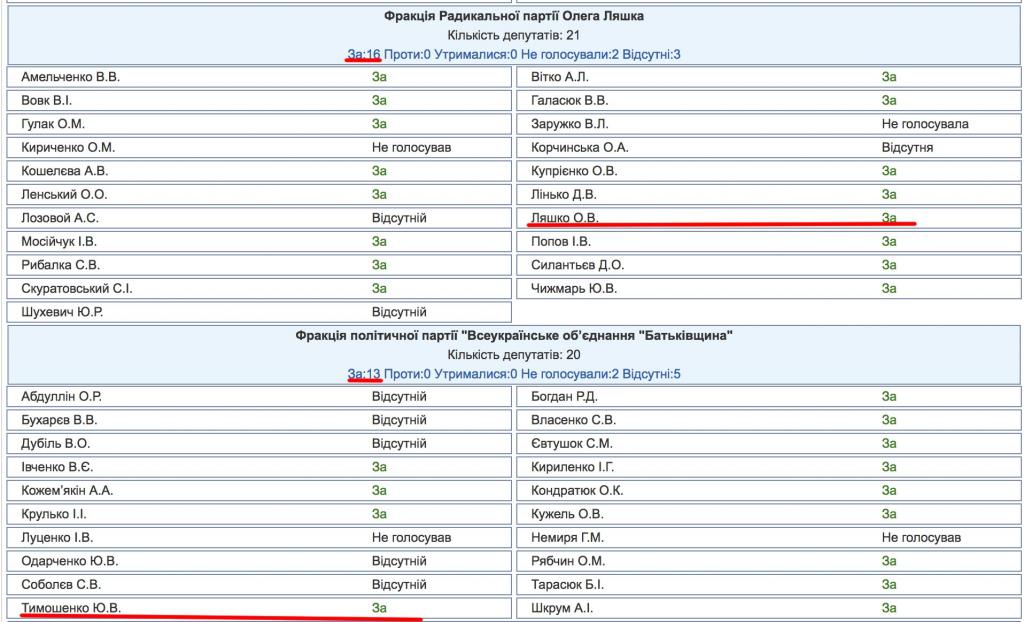Click the name Кожем'якін А.А.

(67, 490)
